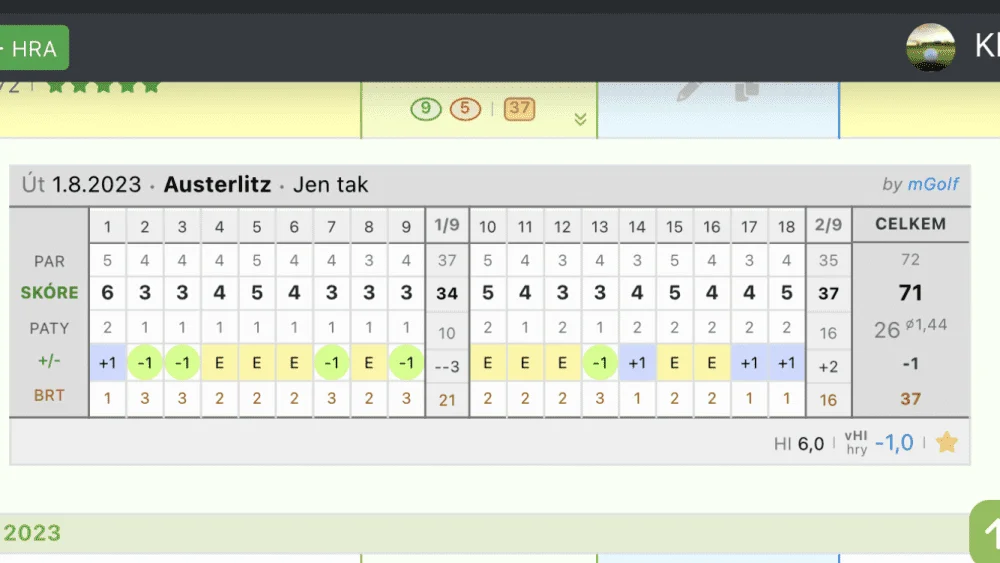The height and width of the screenshot is (563, 1000).
Task: Expand the double chevron below score badges
Action: tap(580, 119)
